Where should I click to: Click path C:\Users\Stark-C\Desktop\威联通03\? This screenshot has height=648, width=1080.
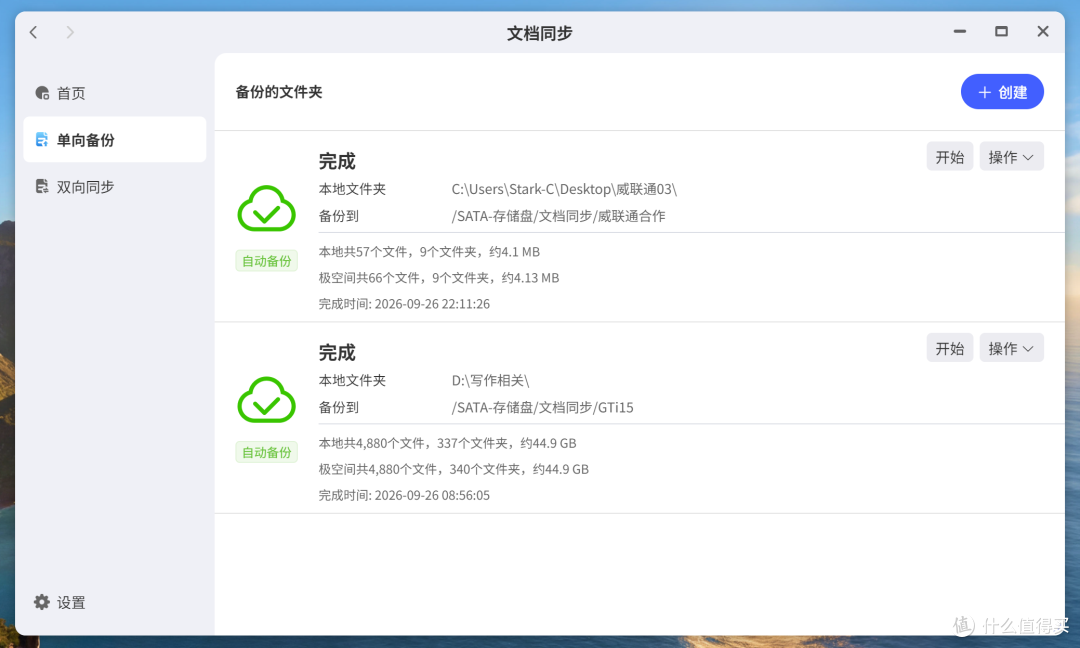coord(564,189)
